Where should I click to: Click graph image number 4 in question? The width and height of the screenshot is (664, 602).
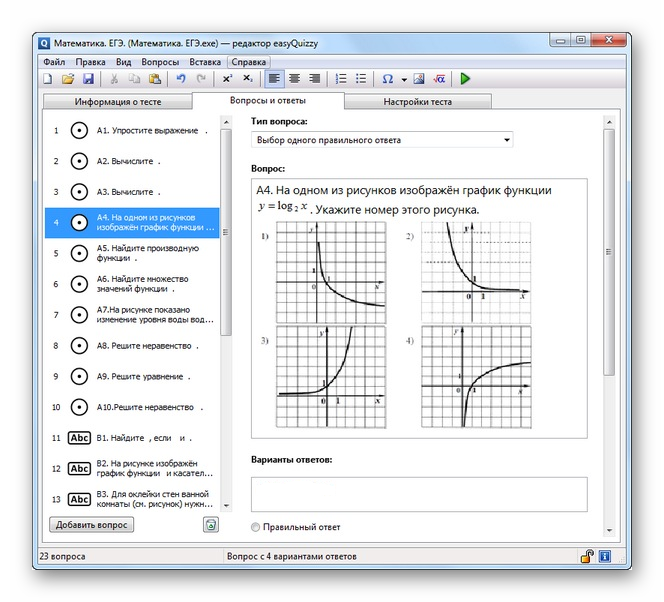[x=476, y=377]
